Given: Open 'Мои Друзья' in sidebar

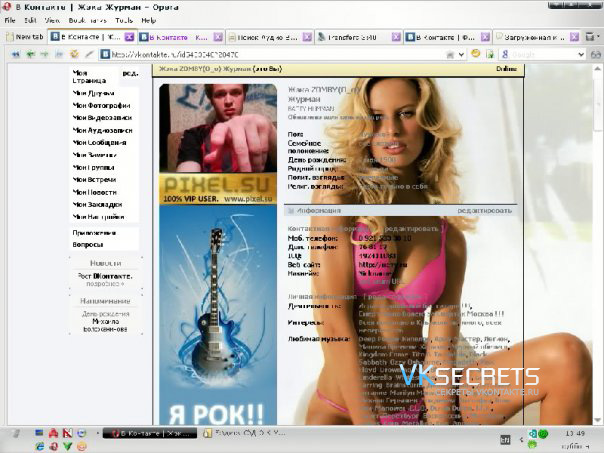Looking at the screenshot, I should (94, 93).
